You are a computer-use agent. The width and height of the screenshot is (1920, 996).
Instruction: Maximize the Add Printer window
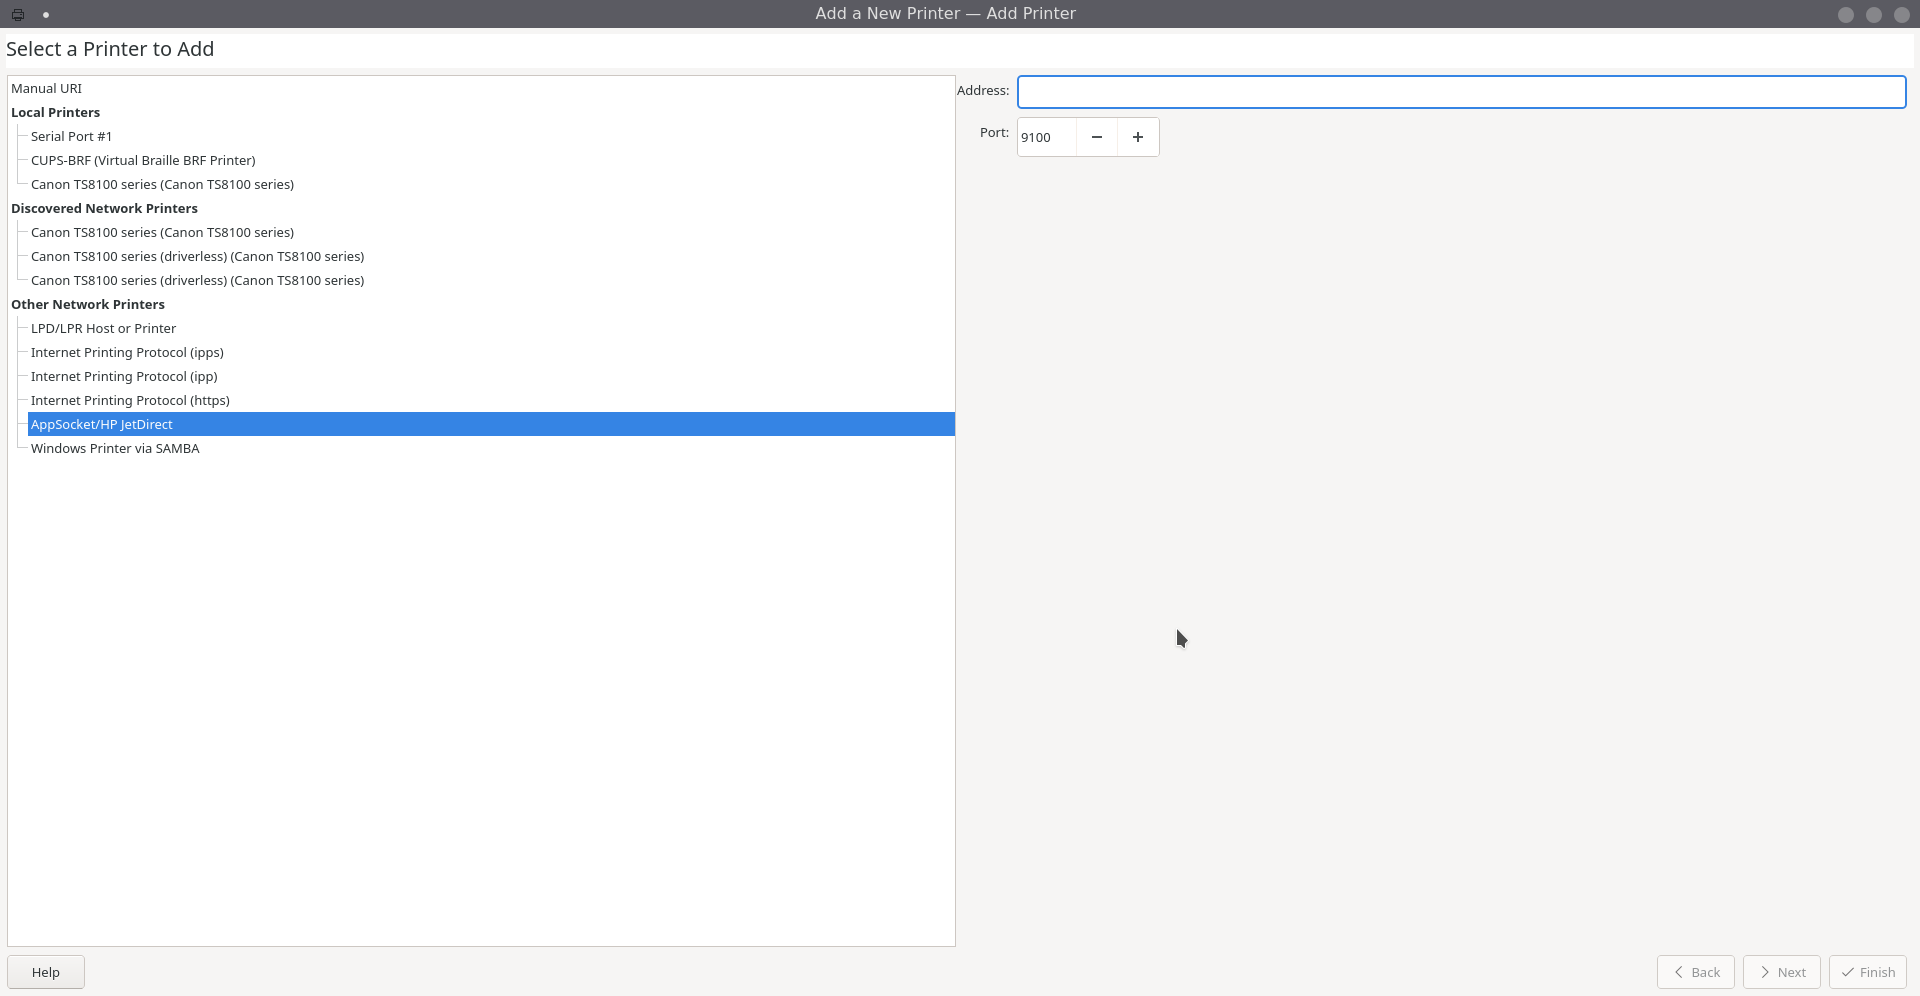tap(1874, 15)
